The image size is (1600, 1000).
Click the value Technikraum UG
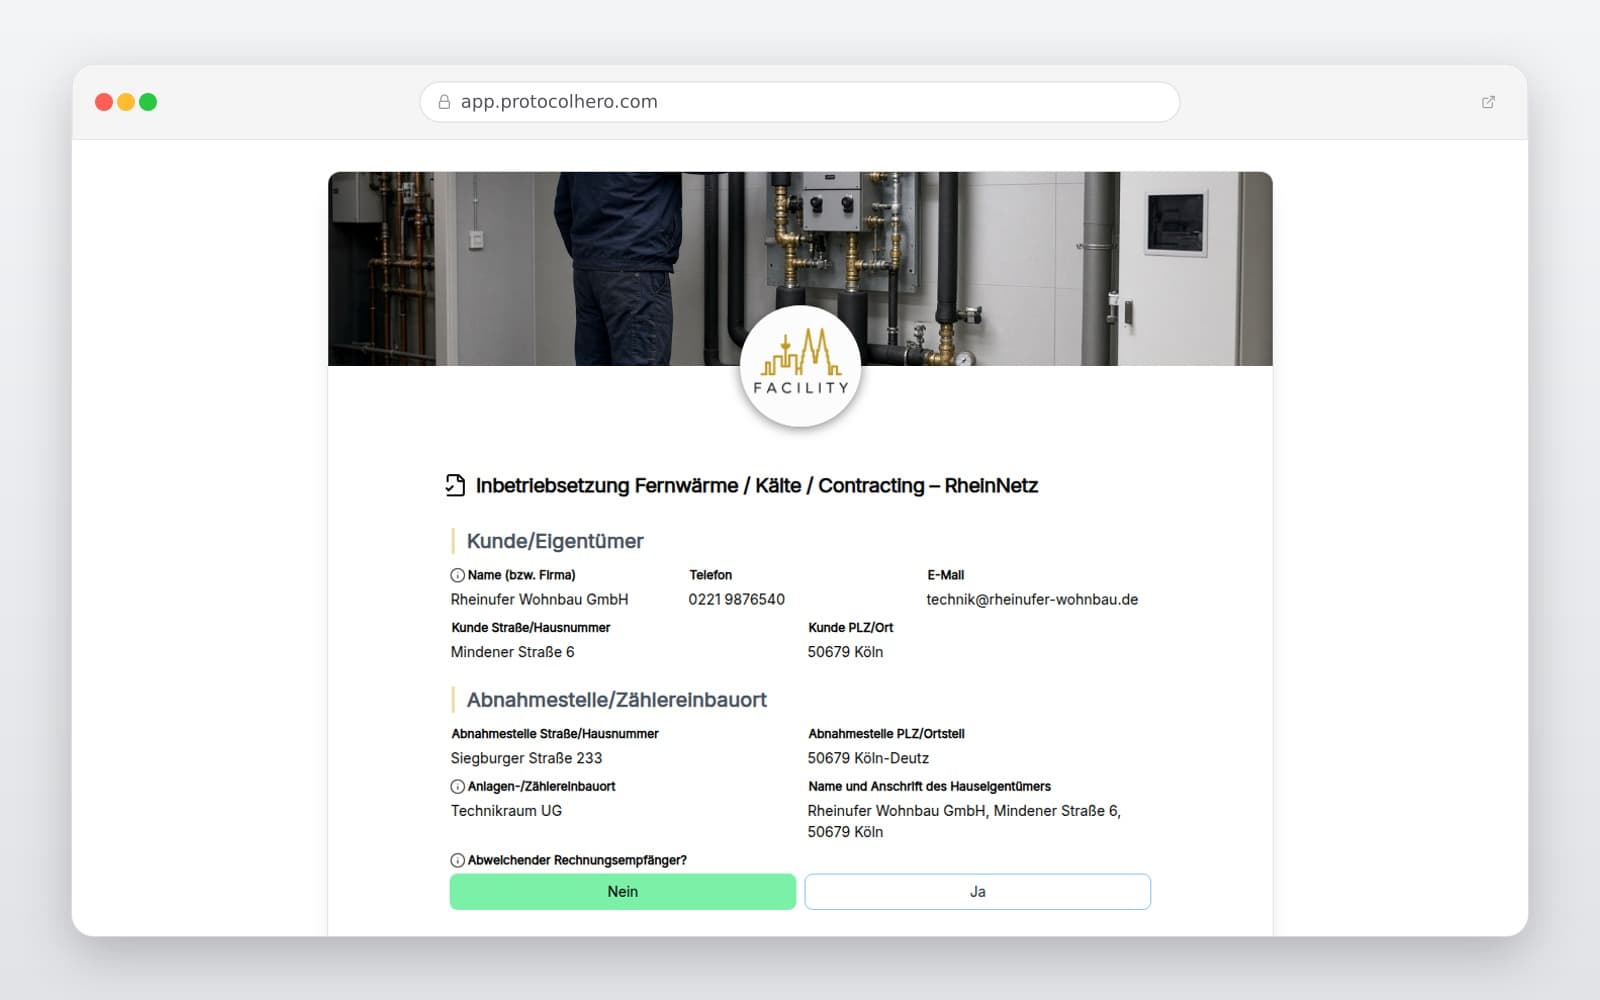[x=507, y=811]
